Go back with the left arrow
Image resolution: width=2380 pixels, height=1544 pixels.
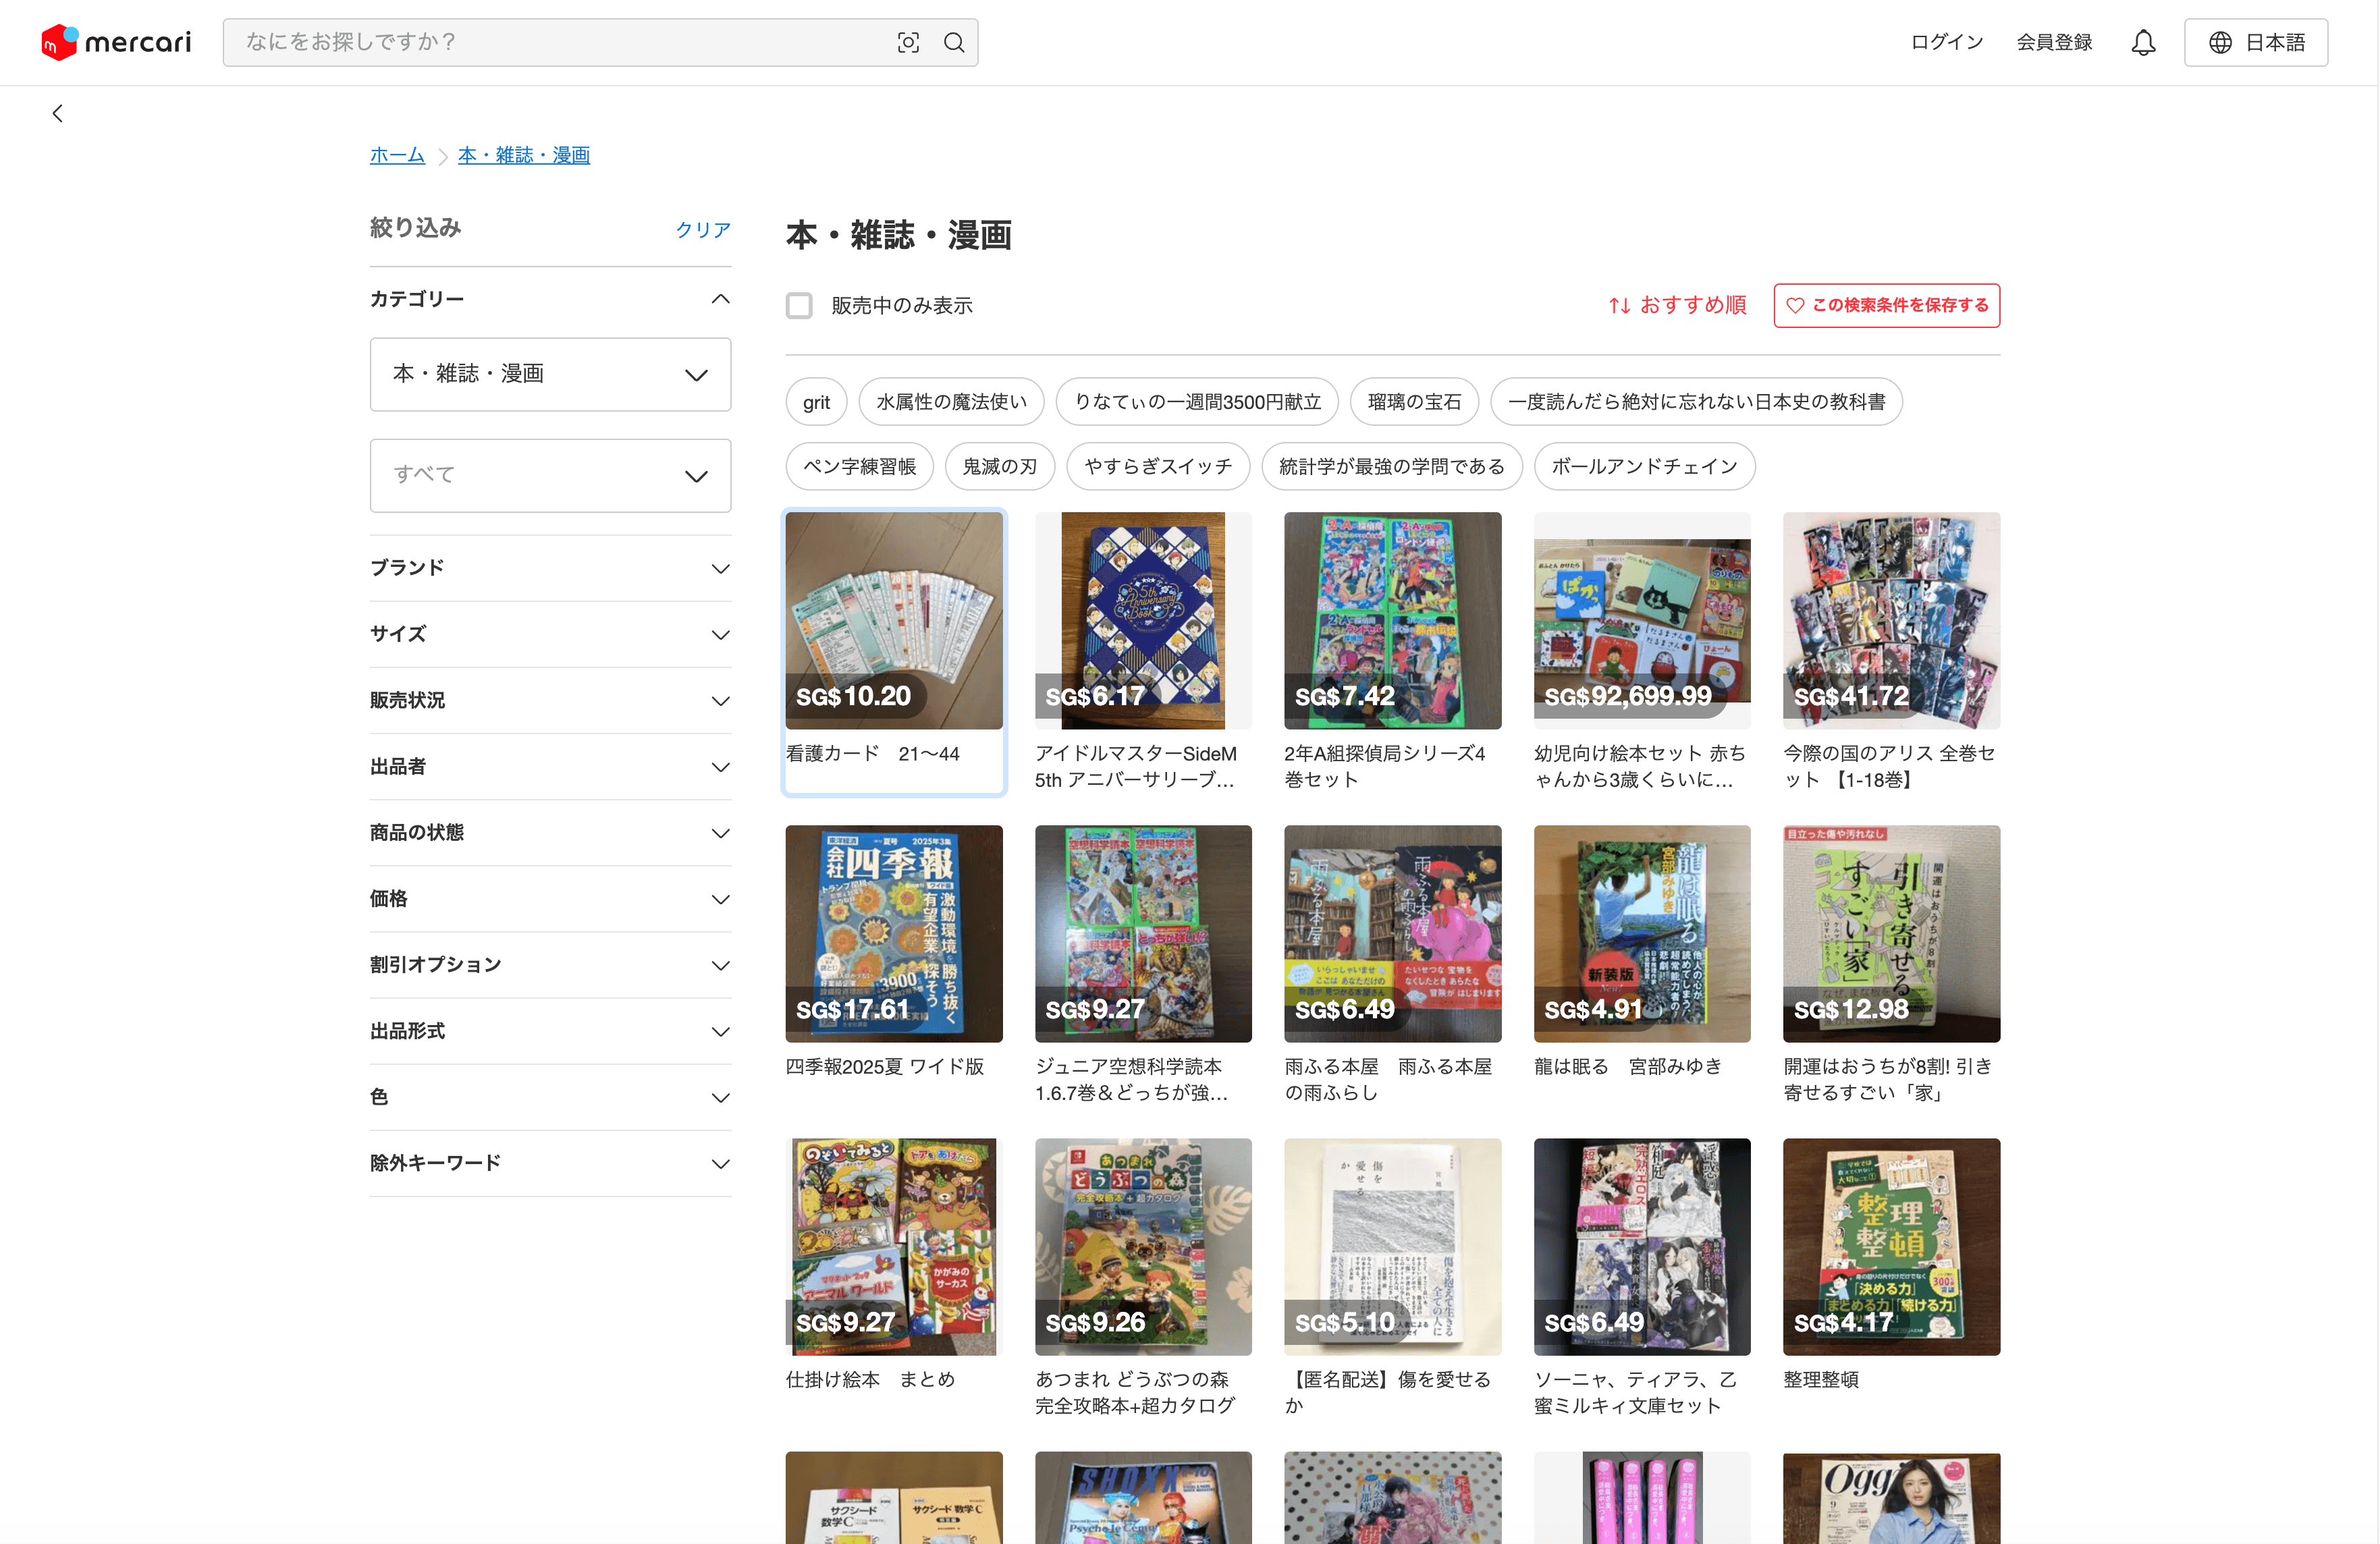click(x=58, y=113)
